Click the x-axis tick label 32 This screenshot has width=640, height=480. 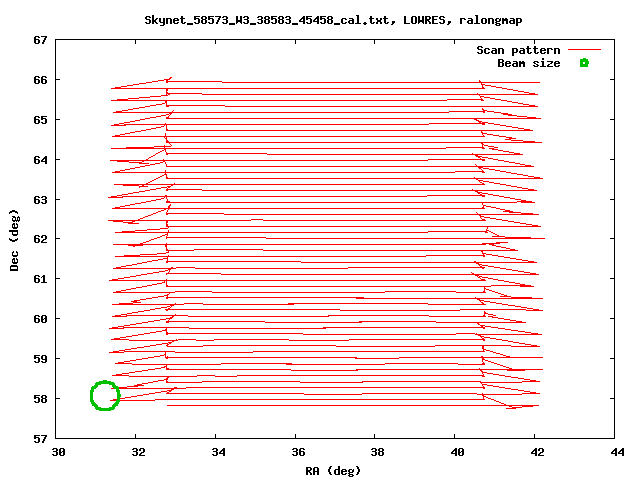(138, 452)
